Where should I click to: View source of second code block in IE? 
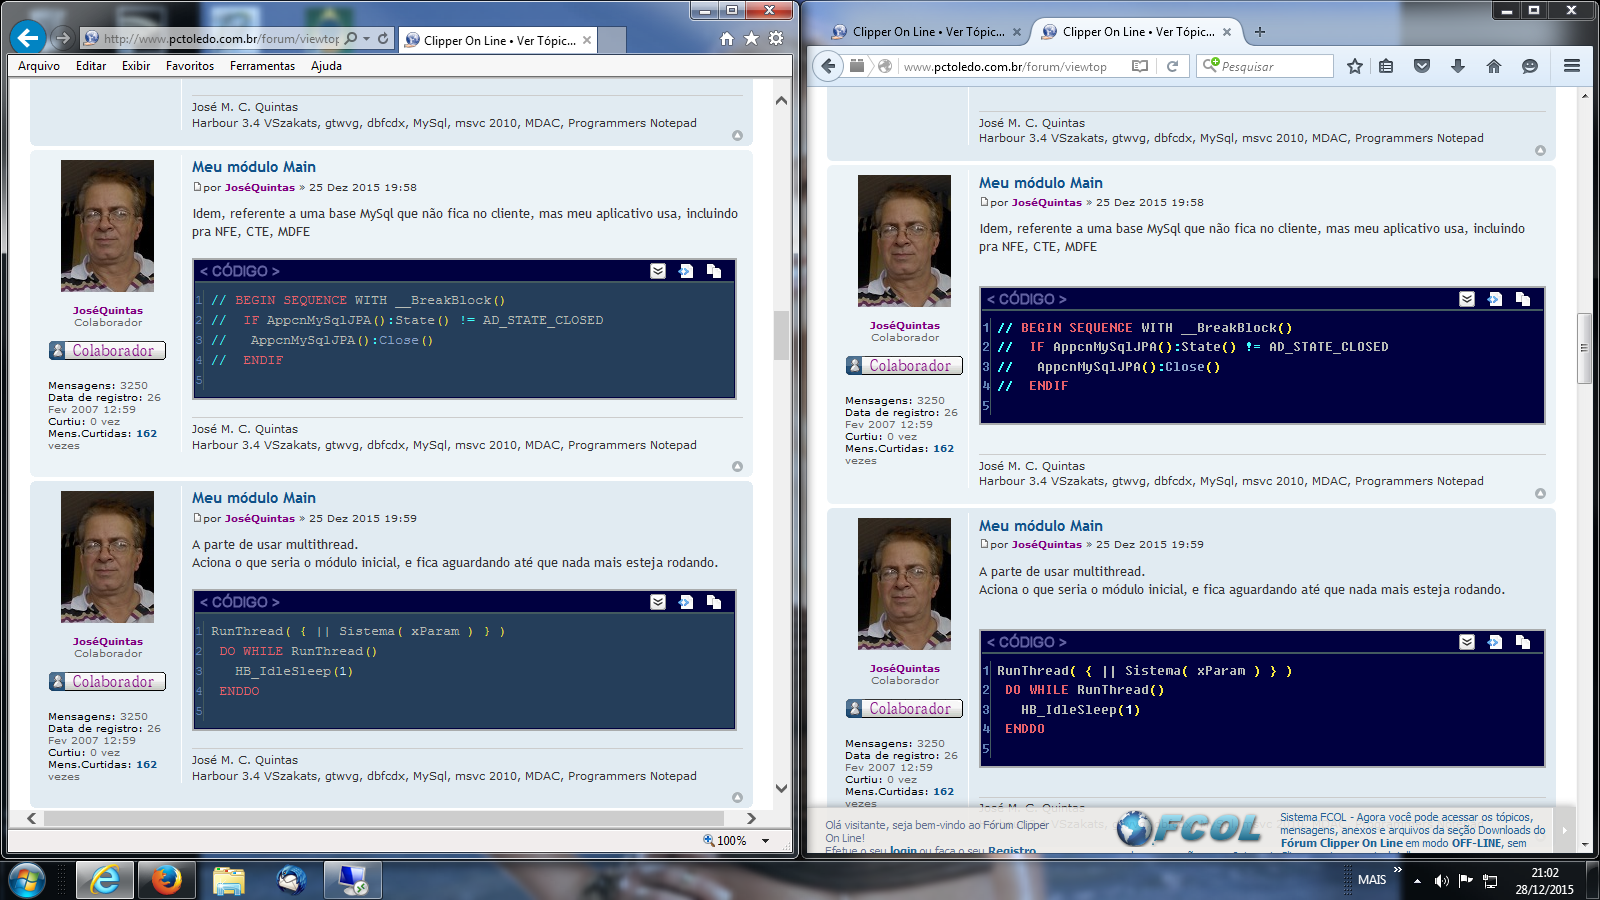coord(686,602)
